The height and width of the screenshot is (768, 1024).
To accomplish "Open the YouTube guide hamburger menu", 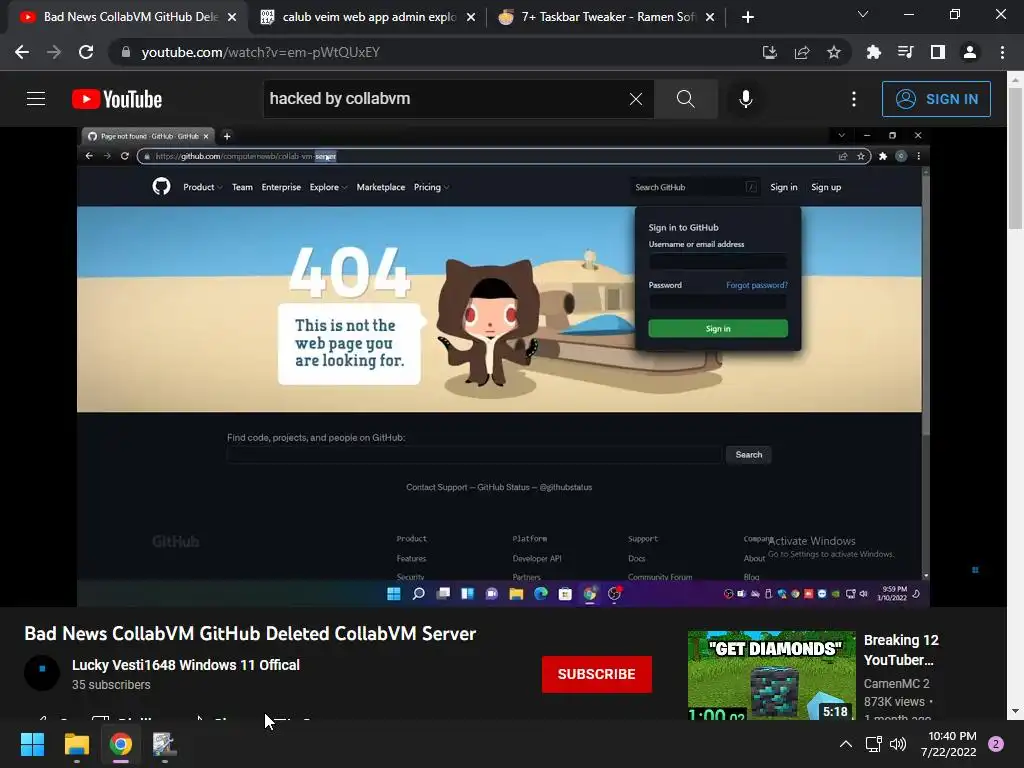I will click(36, 99).
